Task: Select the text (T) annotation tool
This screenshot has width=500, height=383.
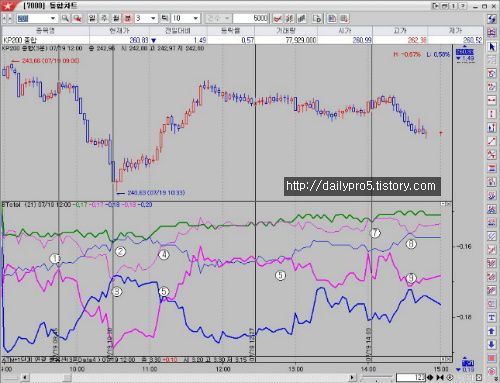Action: coord(492,317)
